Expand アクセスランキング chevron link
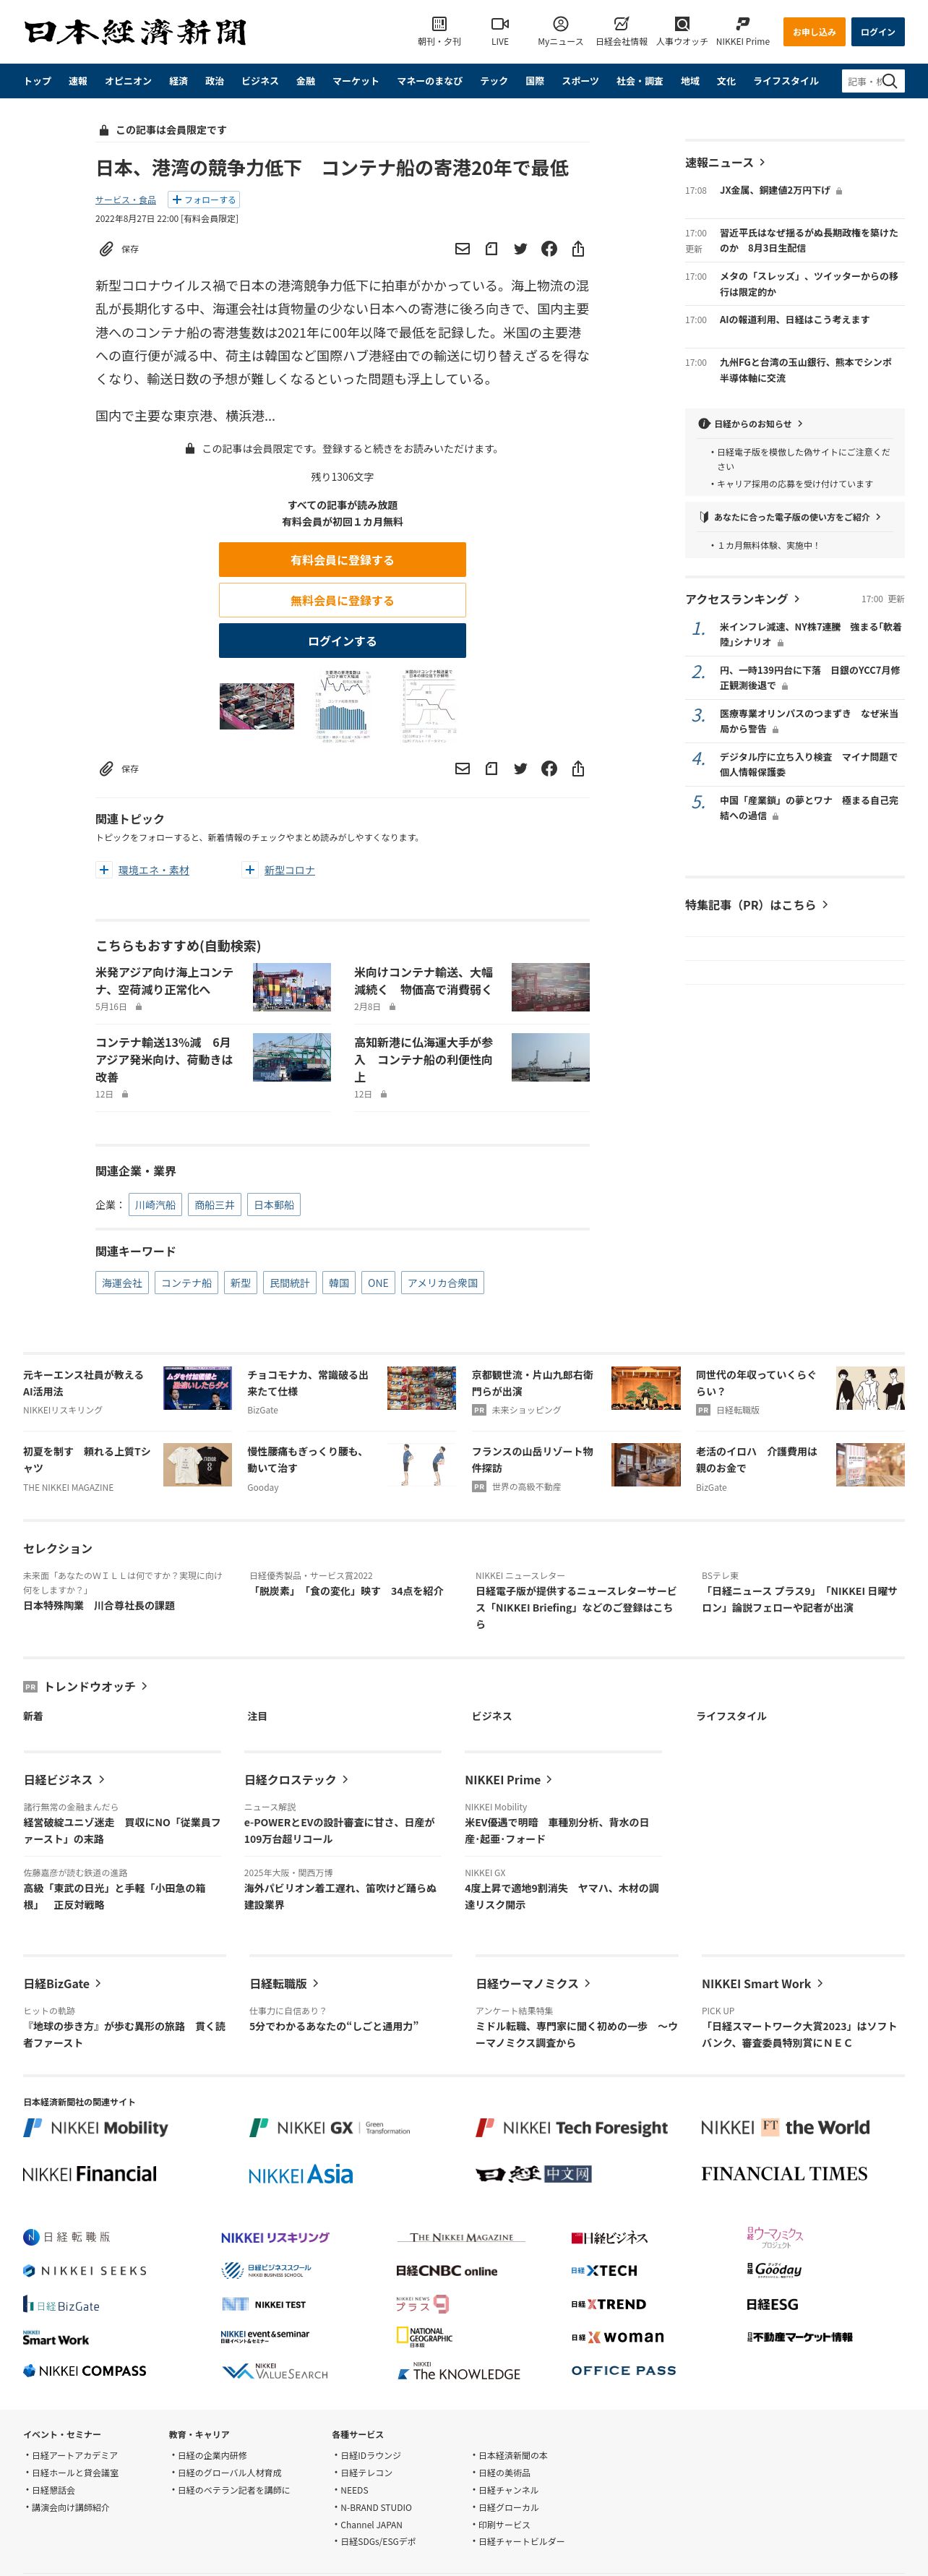 (797, 599)
